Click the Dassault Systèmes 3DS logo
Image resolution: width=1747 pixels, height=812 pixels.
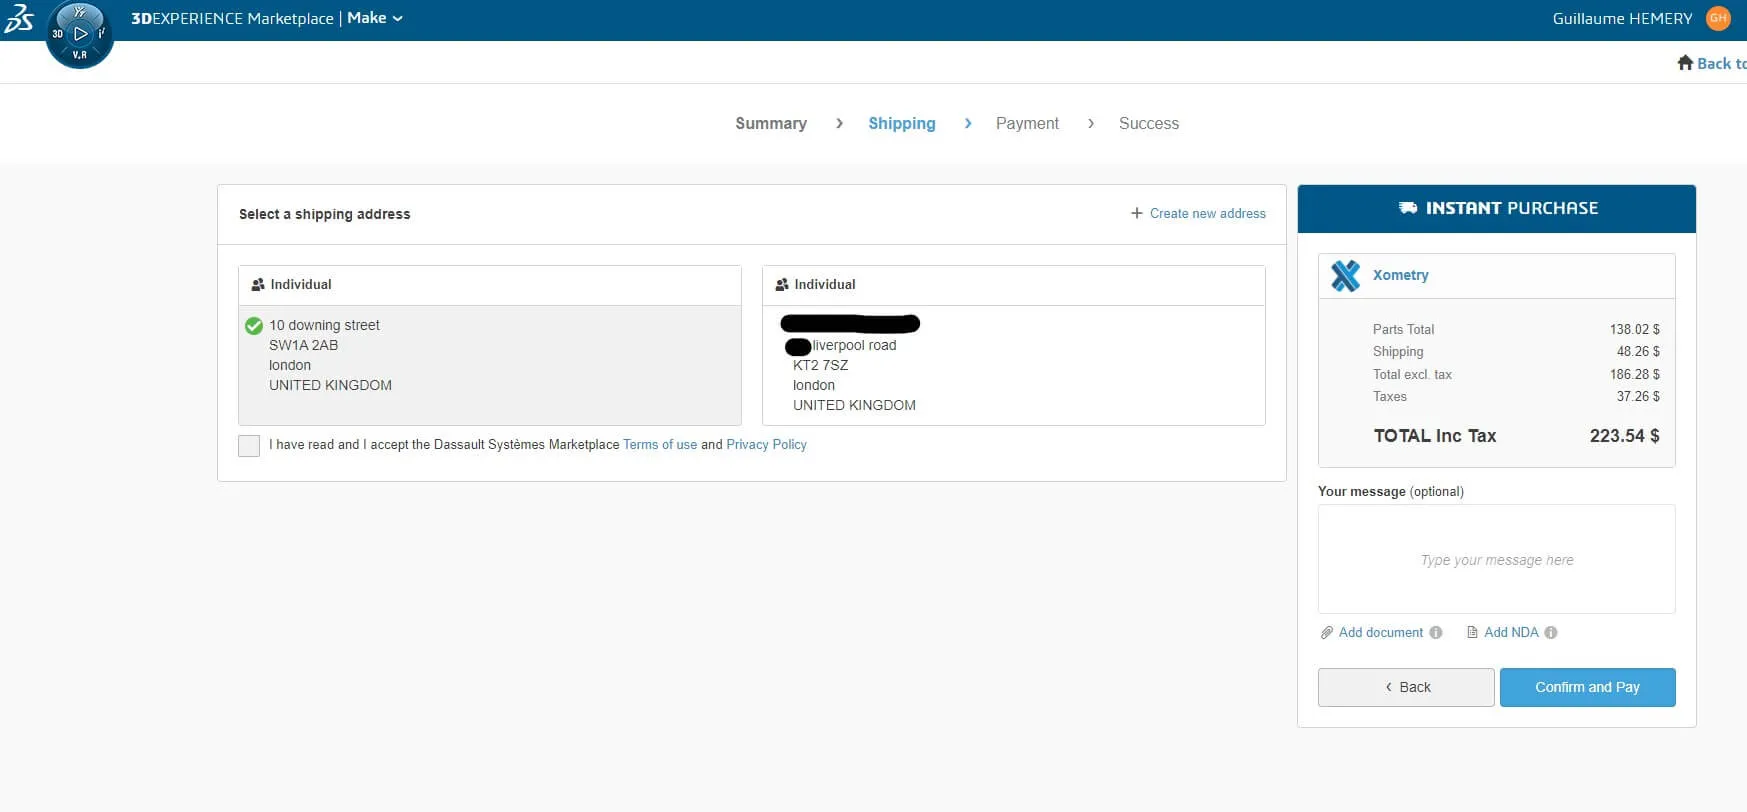(19, 19)
